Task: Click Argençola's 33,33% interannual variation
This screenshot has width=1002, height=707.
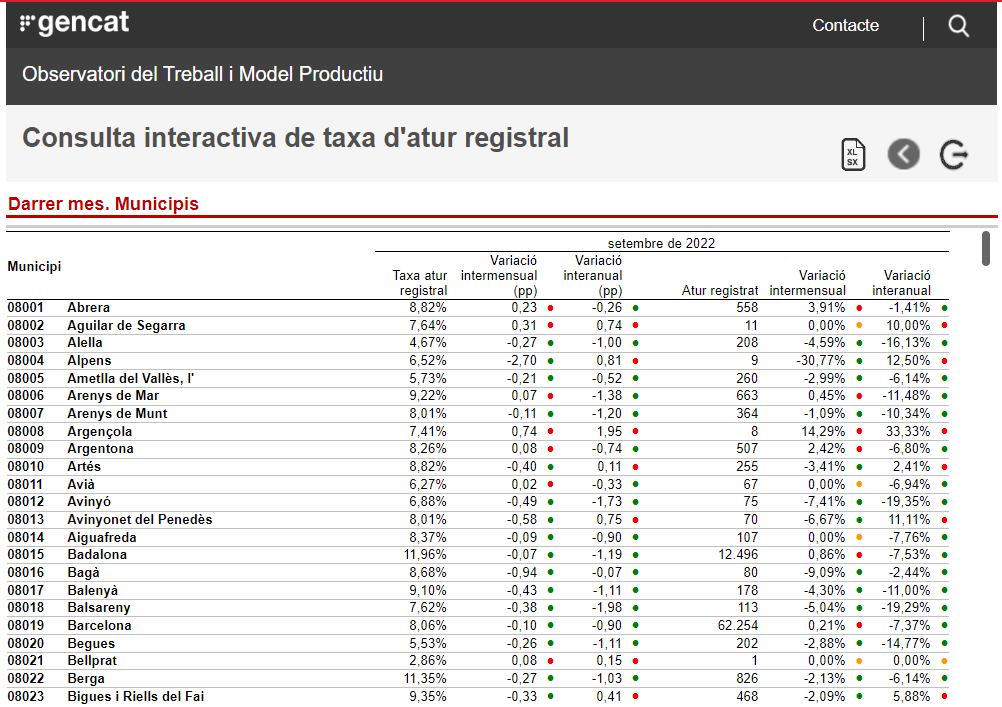Action: click(908, 431)
